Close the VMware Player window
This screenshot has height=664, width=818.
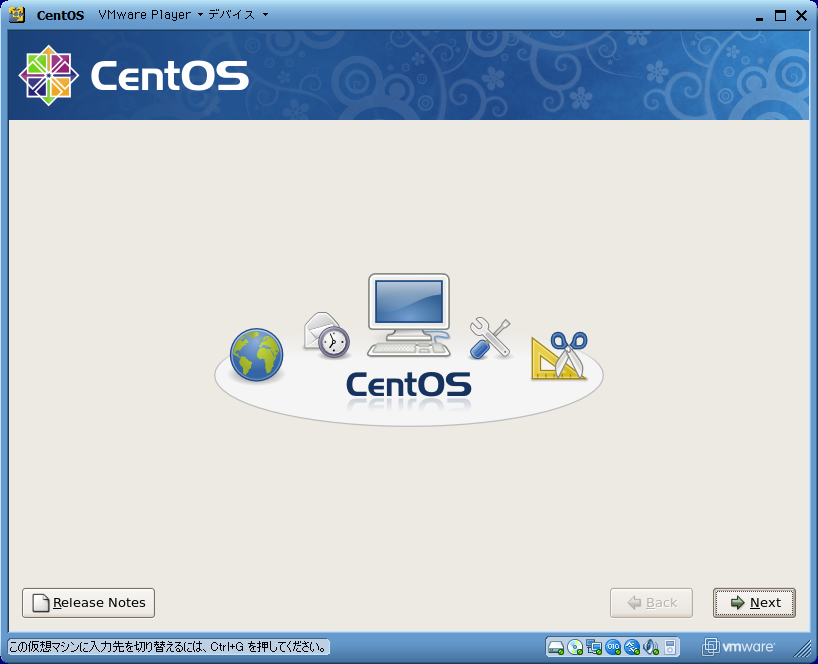click(x=801, y=16)
